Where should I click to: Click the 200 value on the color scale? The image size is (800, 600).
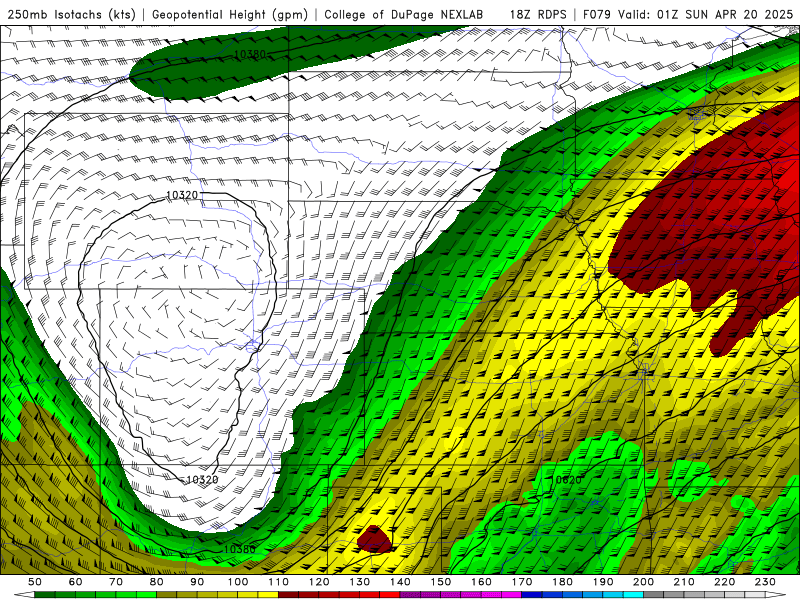[643, 582]
